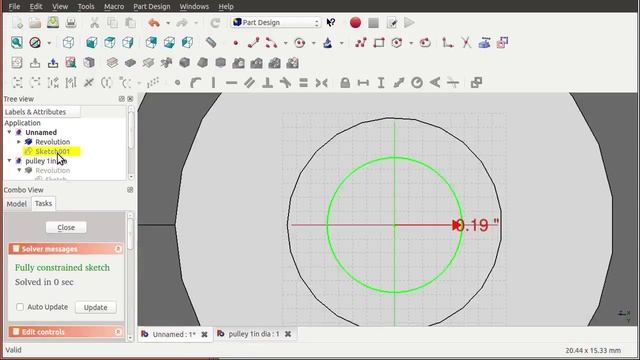
Task: Open the circle tools dropdown arrow
Action: pos(313,43)
